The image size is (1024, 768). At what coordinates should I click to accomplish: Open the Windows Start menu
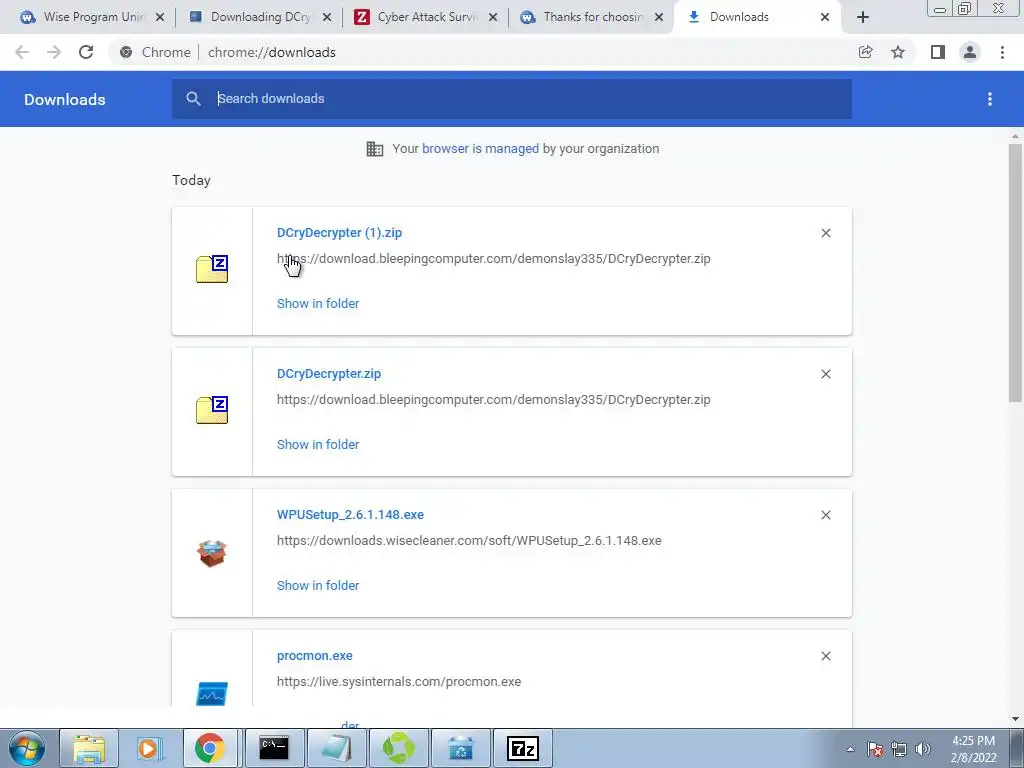(27, 748)
